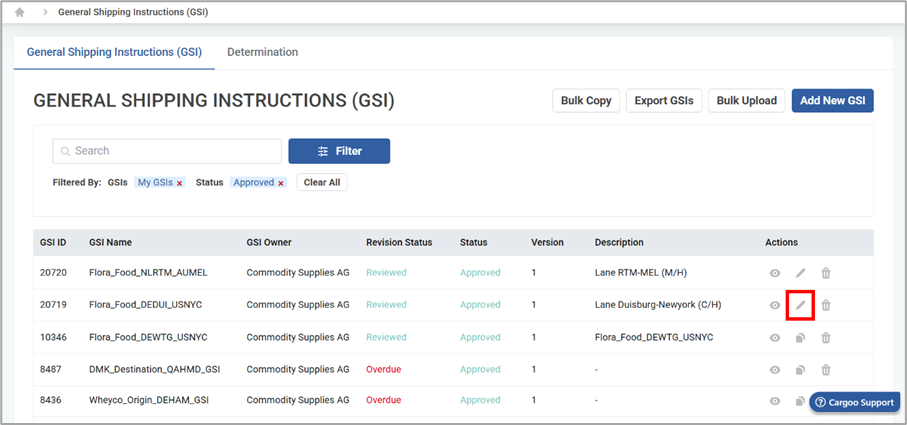Switch to the Determination tab
907x425 pixels.
[x=263, y=52]
